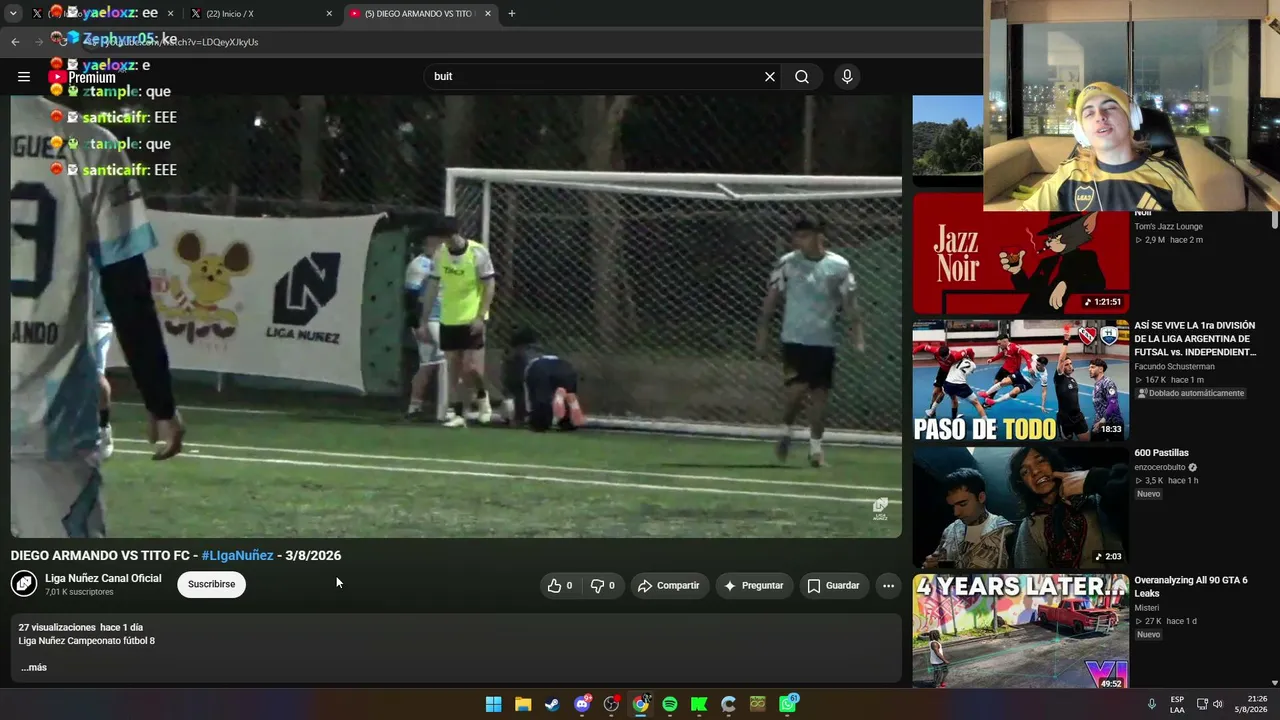Open volume control in system tray
The image size is (1280, 720).
[x=1218, y=704]
